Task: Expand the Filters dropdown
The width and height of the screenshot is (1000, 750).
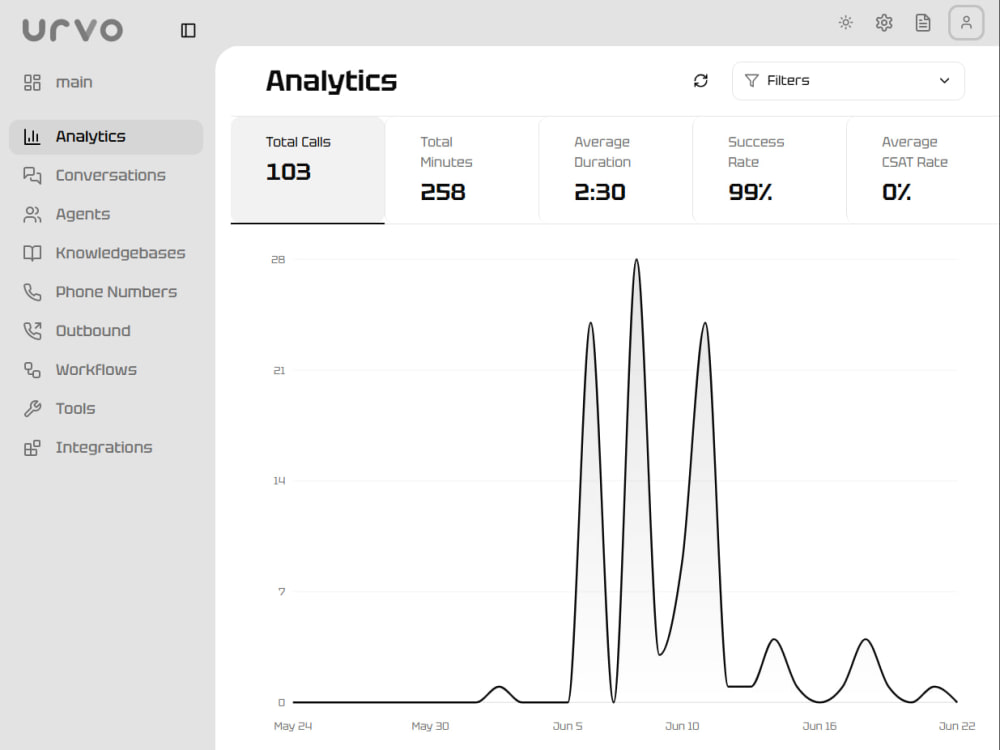Action: [848, 81]
